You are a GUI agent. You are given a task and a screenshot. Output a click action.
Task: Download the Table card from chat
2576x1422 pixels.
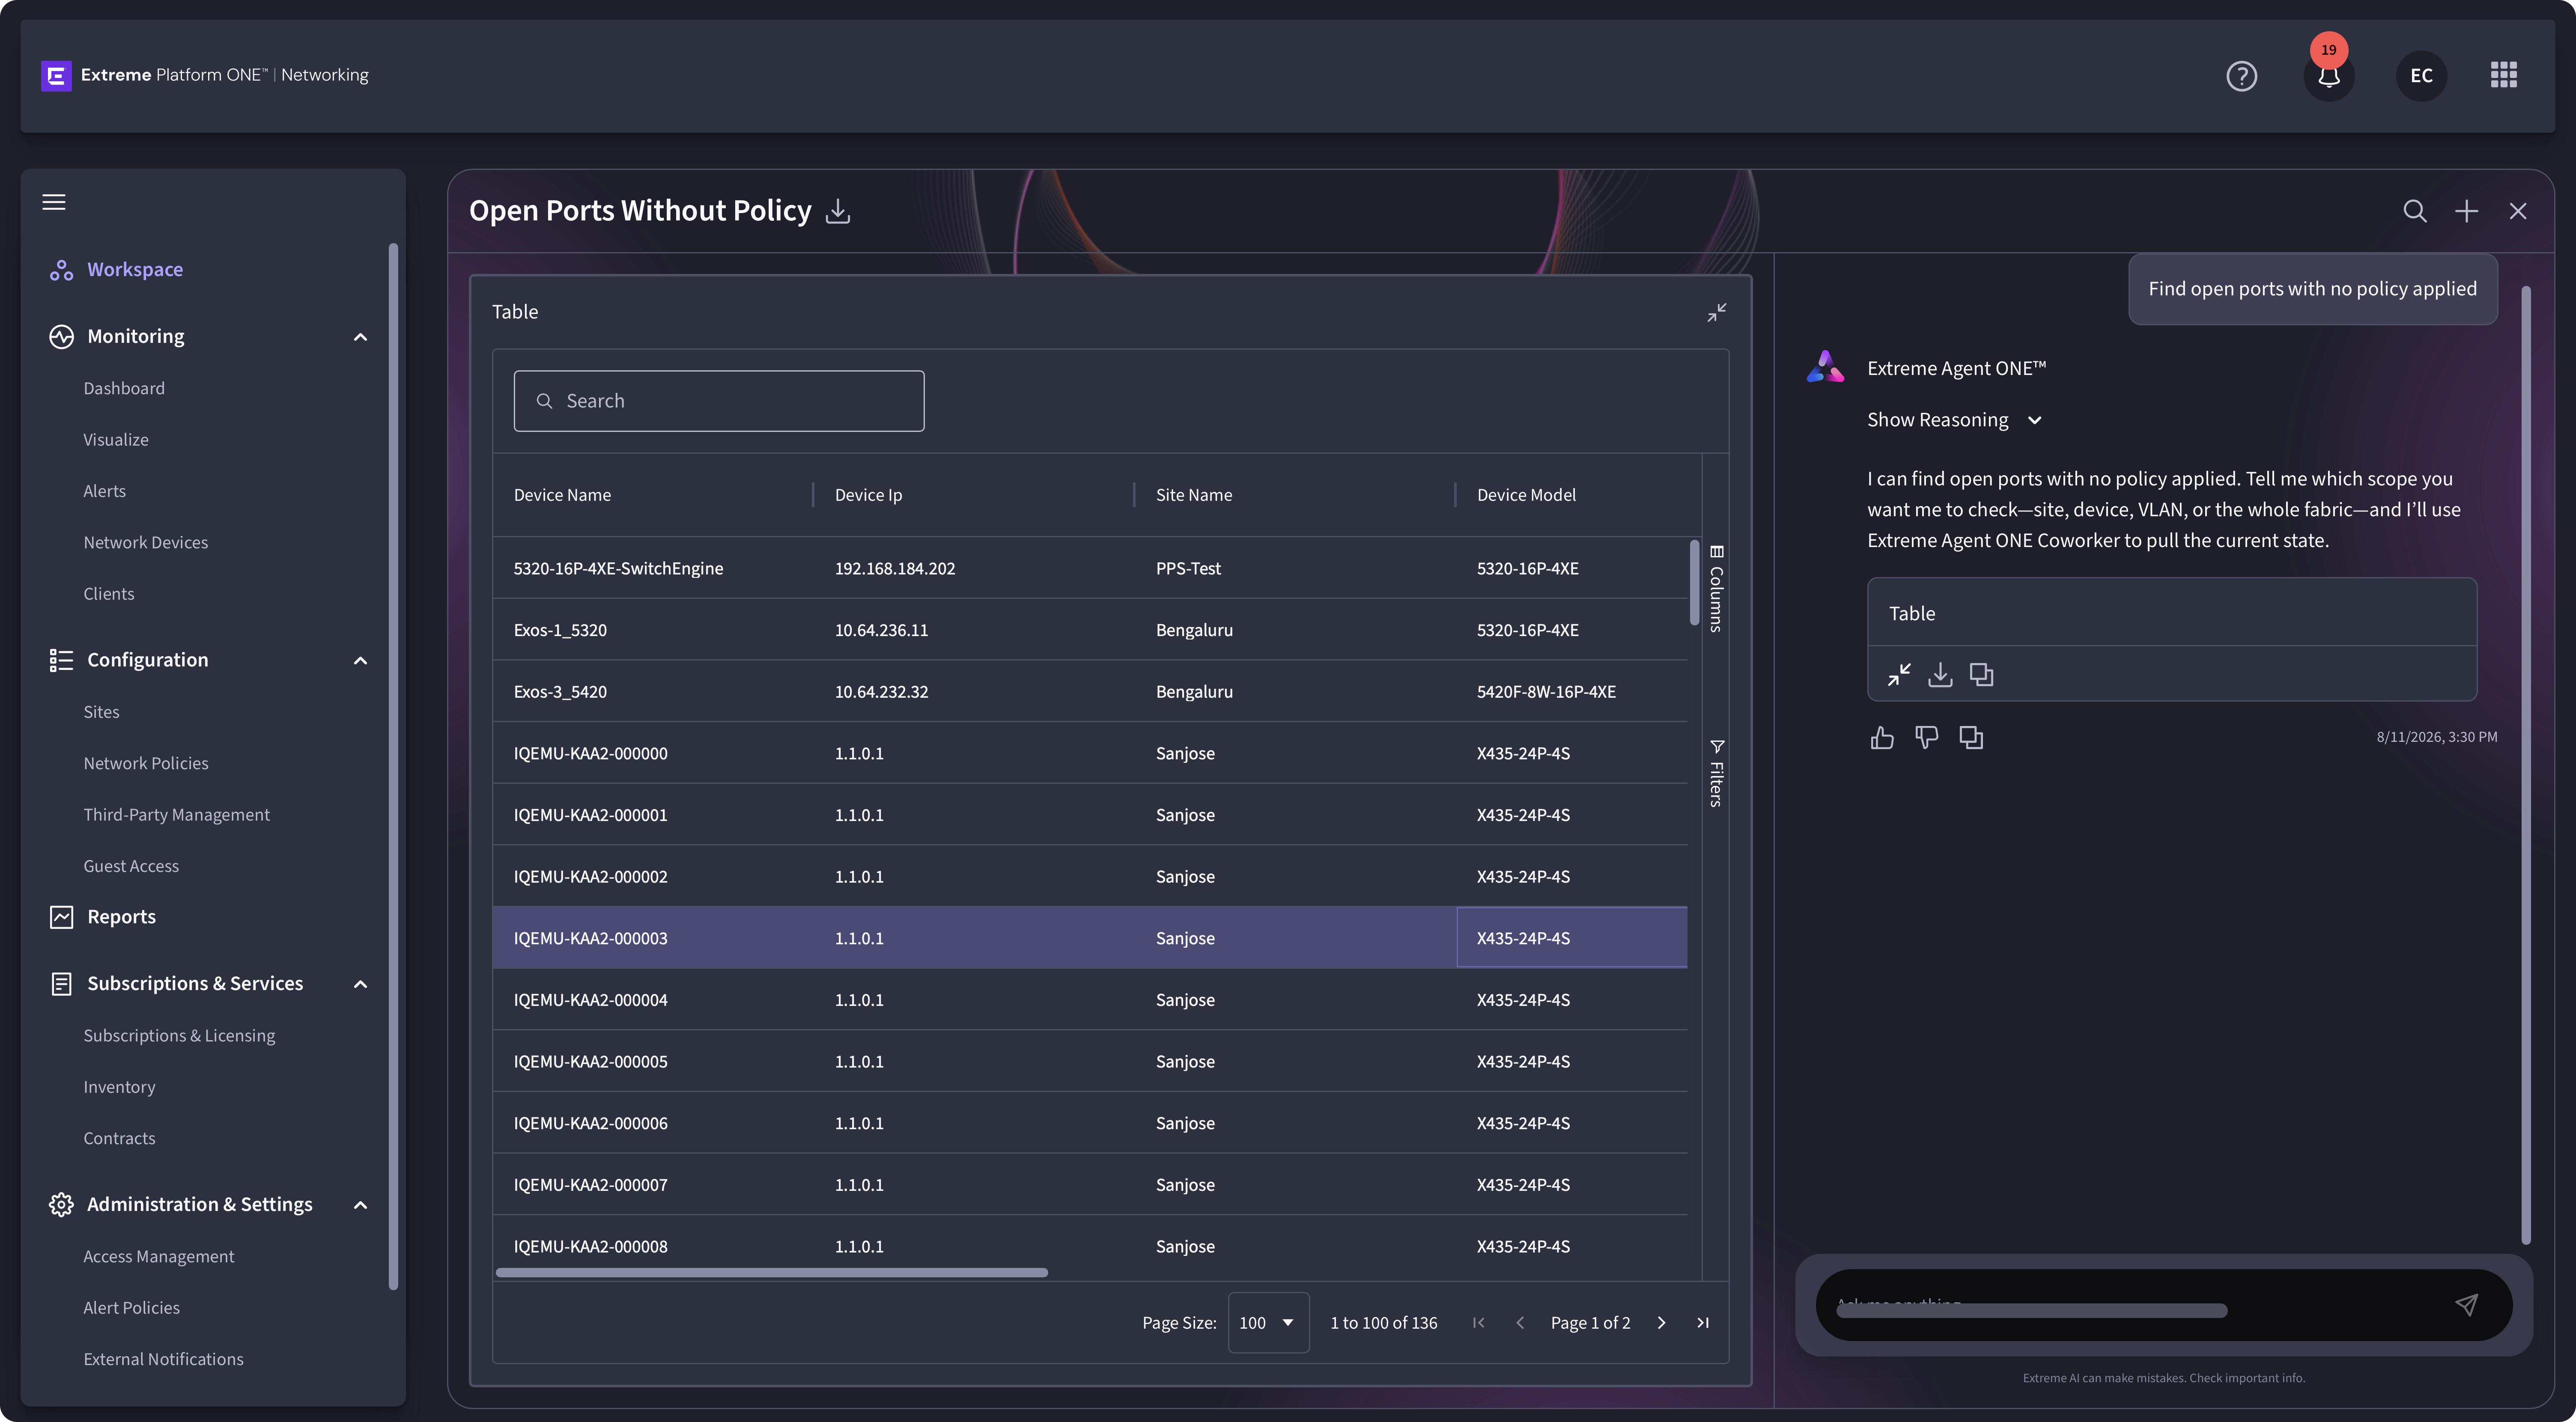(x=1940, y=675)
